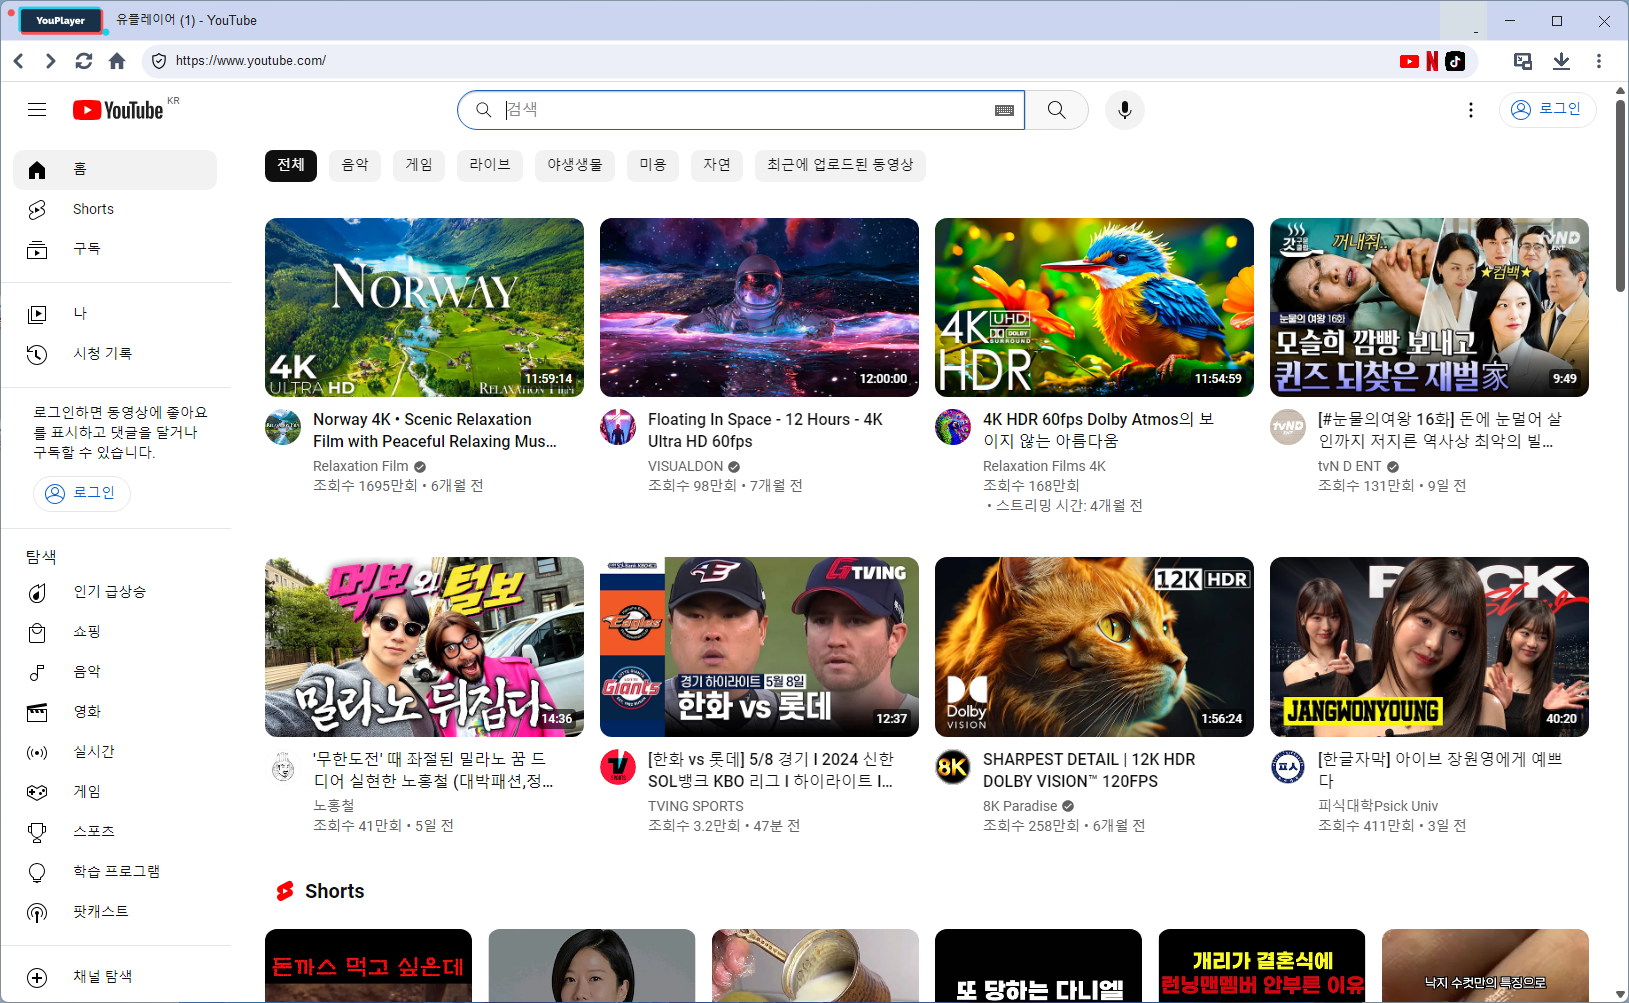Open 시청 기록 in the sidebar
The width and height of the screenshot is (1629, 1003).
pyautogui.click(x=102, y=353)
